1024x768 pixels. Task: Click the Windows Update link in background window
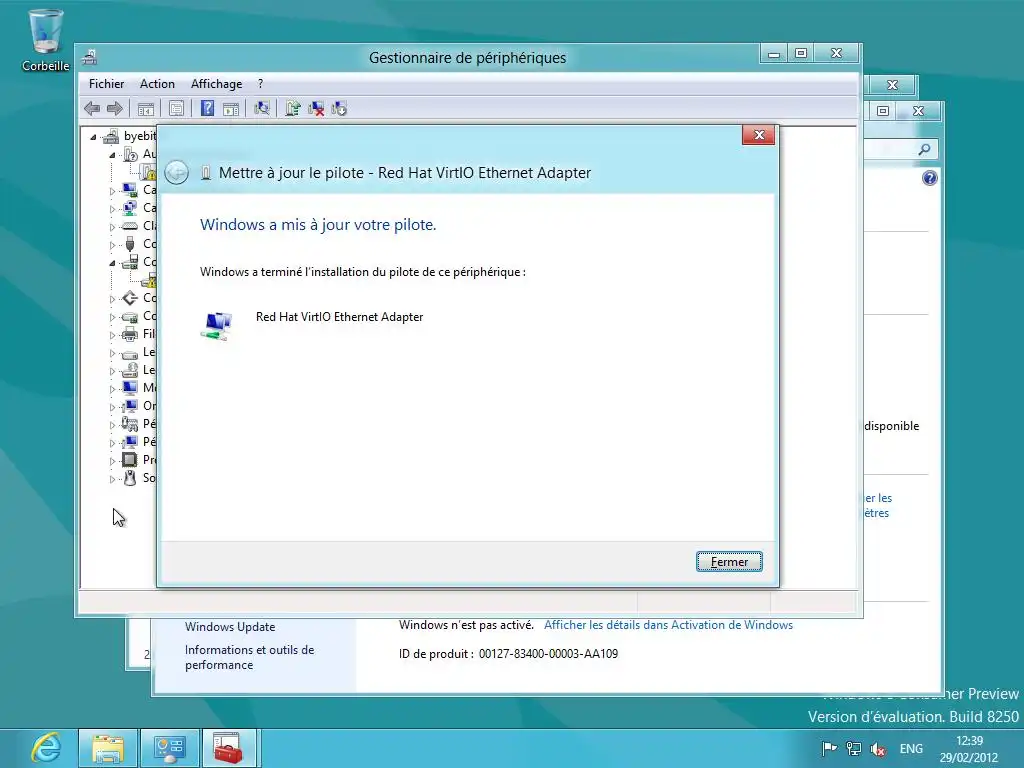230,627
